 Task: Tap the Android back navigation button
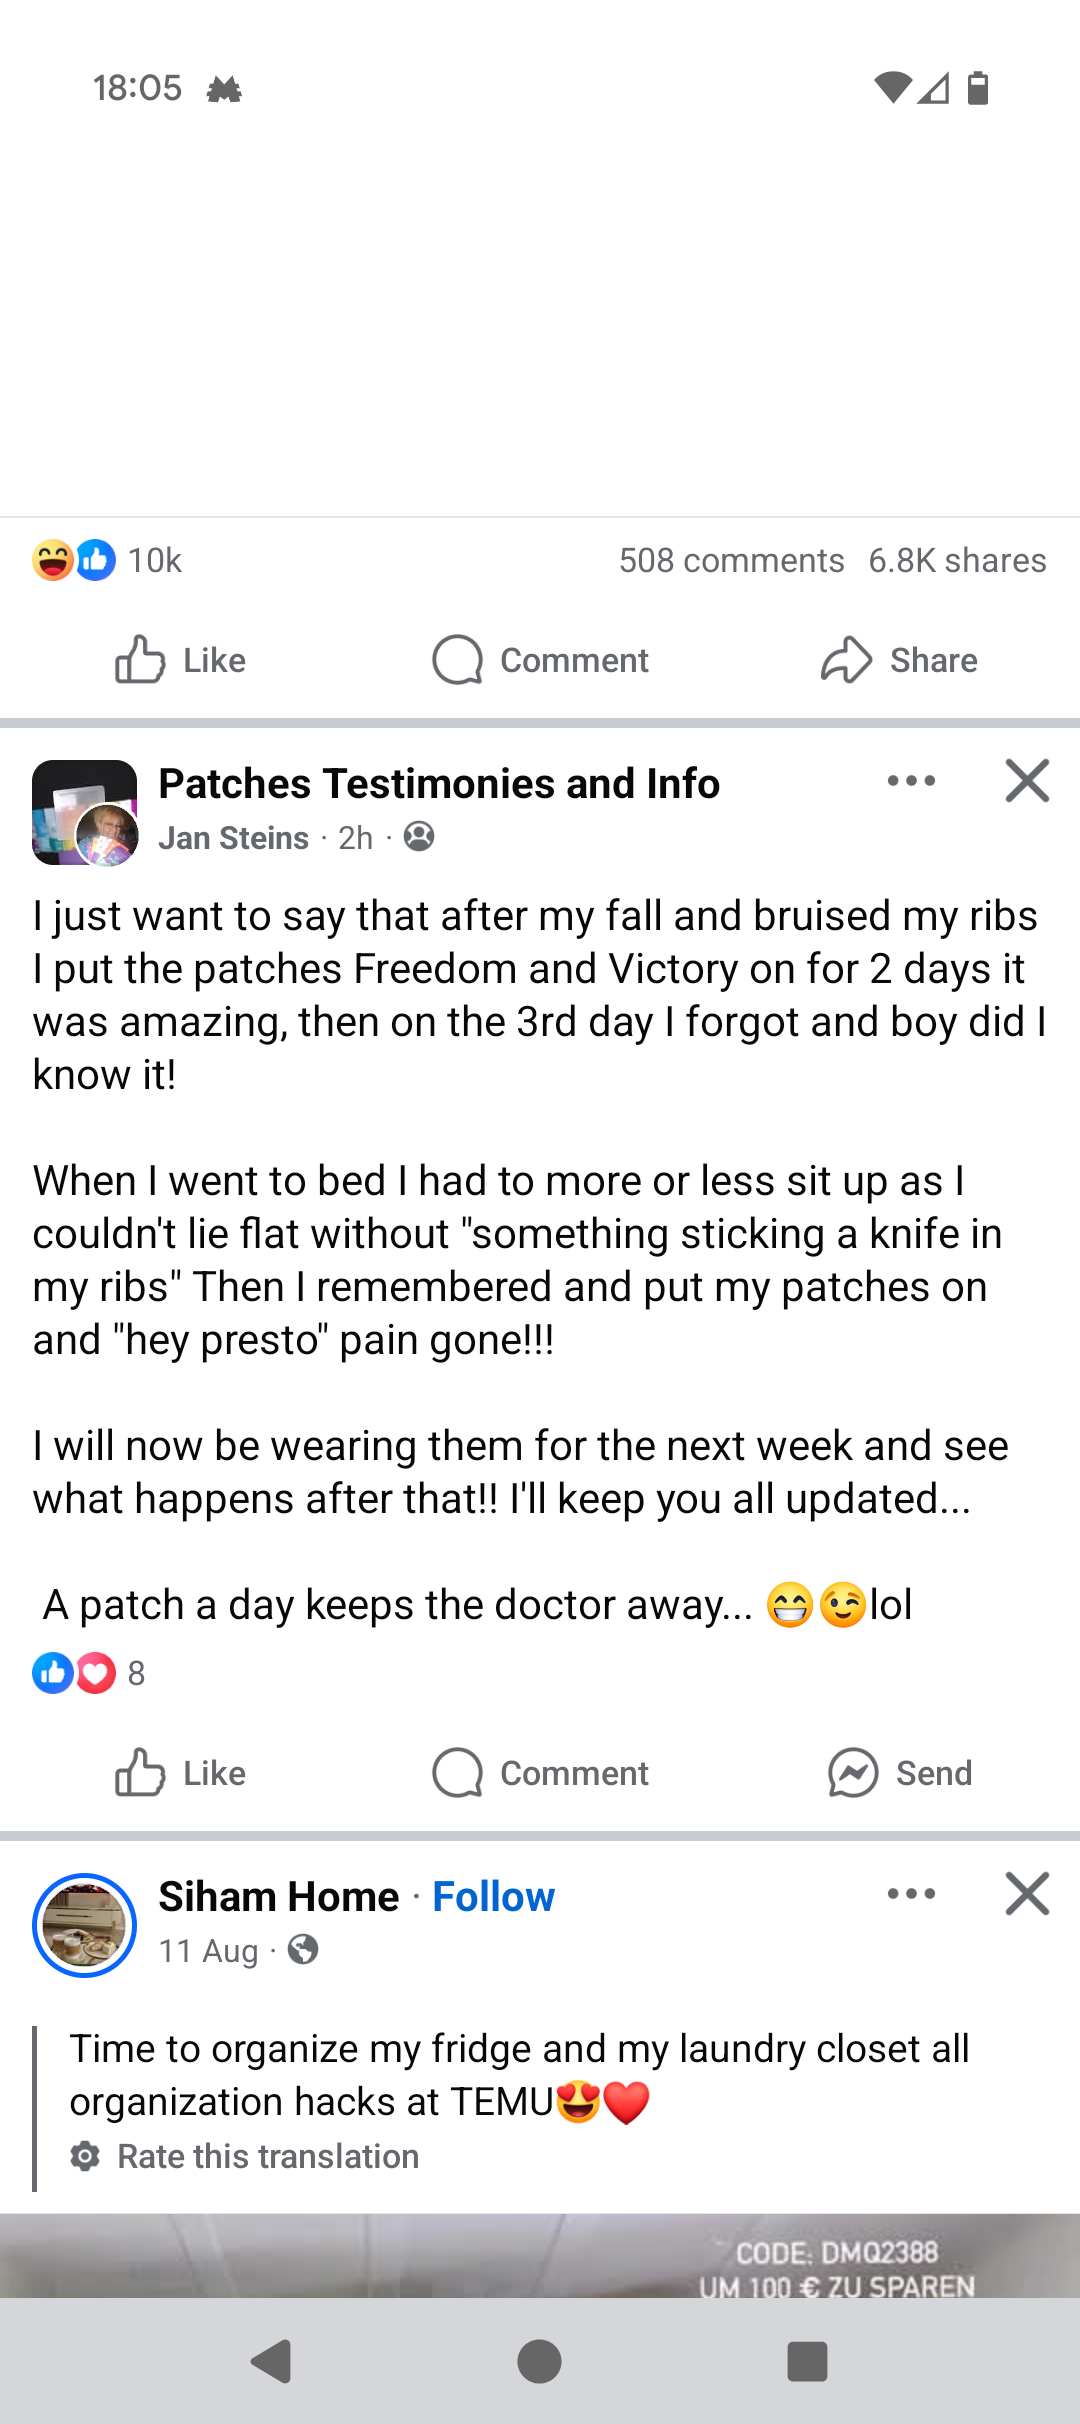click(271, 2362)
